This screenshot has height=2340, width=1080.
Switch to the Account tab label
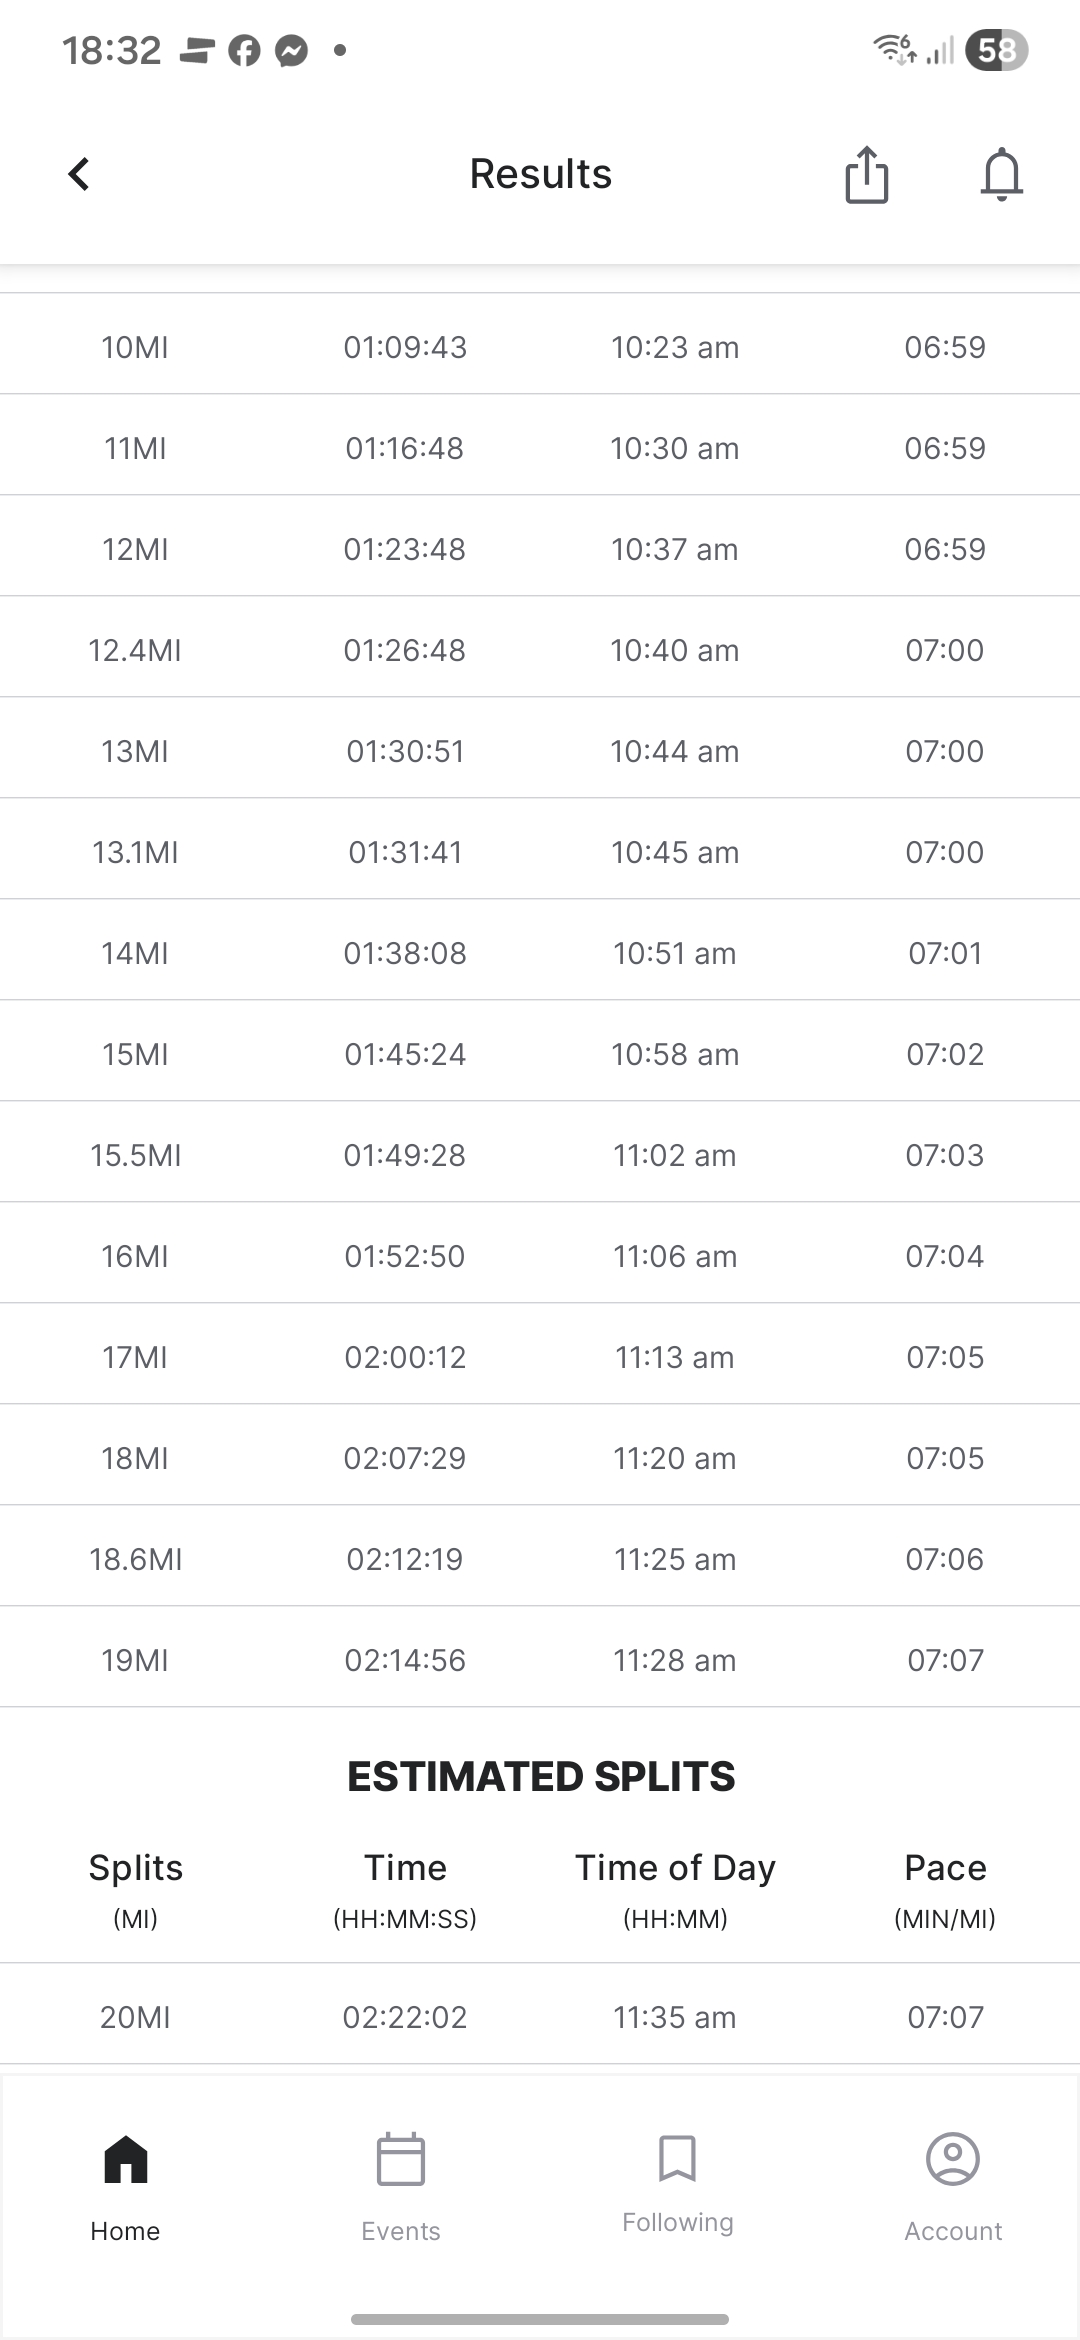(x=953, y=2231)
